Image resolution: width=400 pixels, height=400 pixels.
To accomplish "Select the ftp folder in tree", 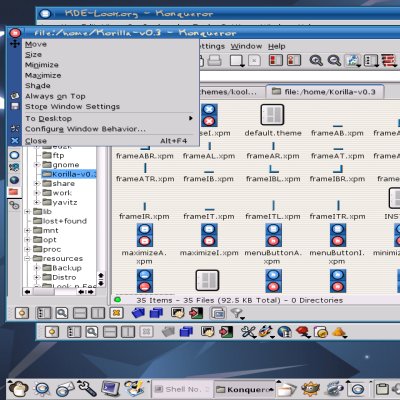I will (x=53, y=155).
